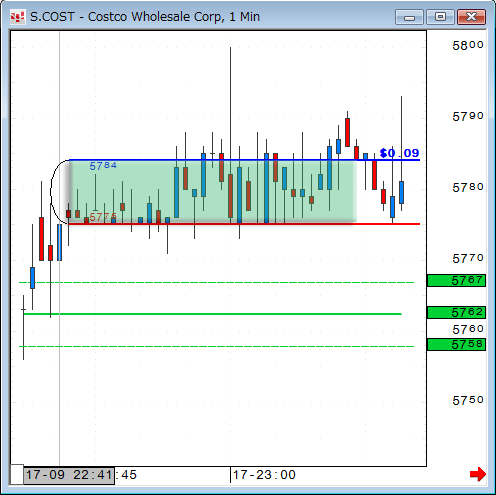496x495 pixels.
Task: Select the upper dashed green line at 5767
Action: coord(217,282)
